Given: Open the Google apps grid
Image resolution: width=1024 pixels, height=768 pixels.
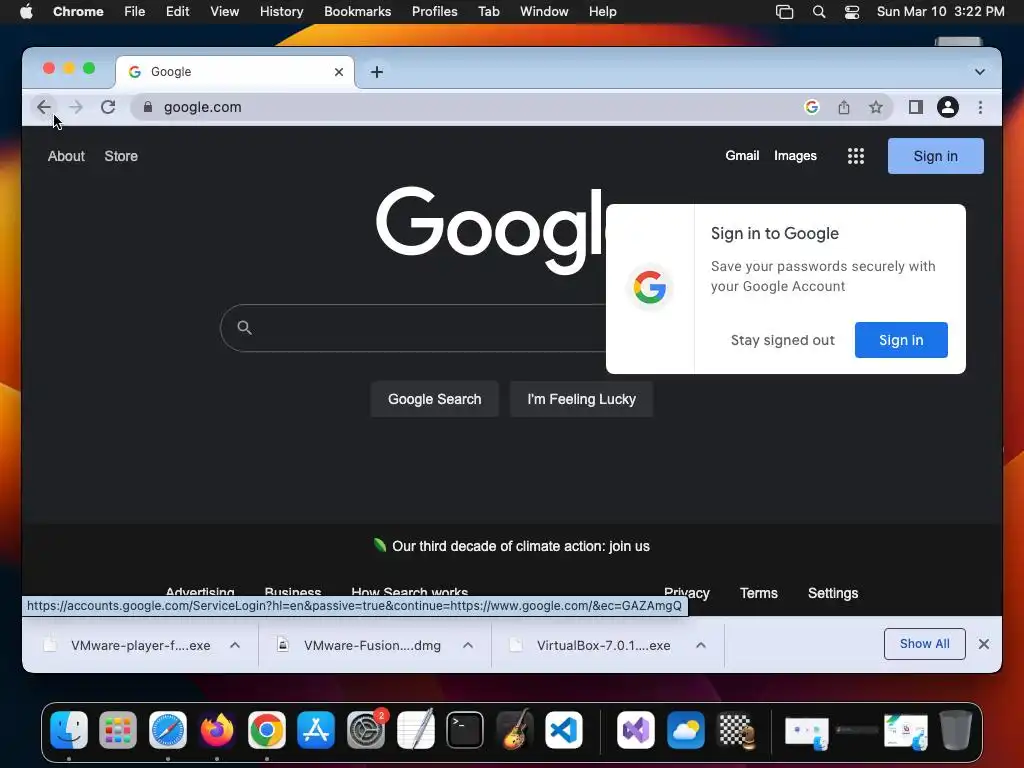Looking at the screenshot, I should pos(856,156).
